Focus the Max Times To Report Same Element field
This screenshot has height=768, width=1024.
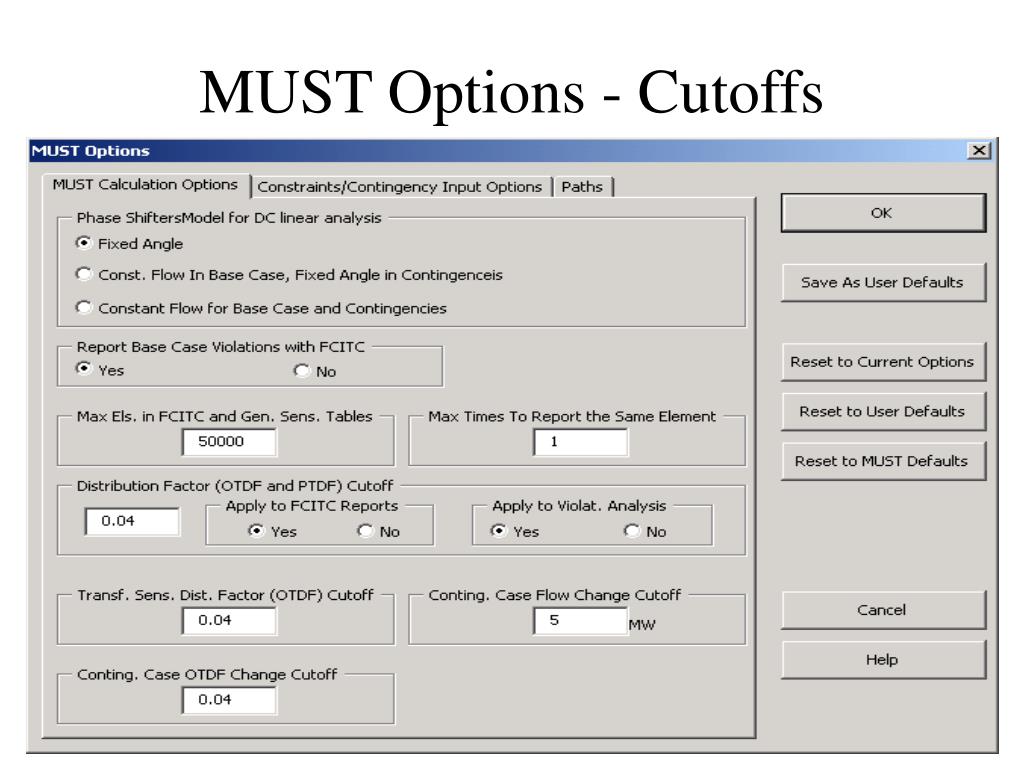(x=581, y=442)
